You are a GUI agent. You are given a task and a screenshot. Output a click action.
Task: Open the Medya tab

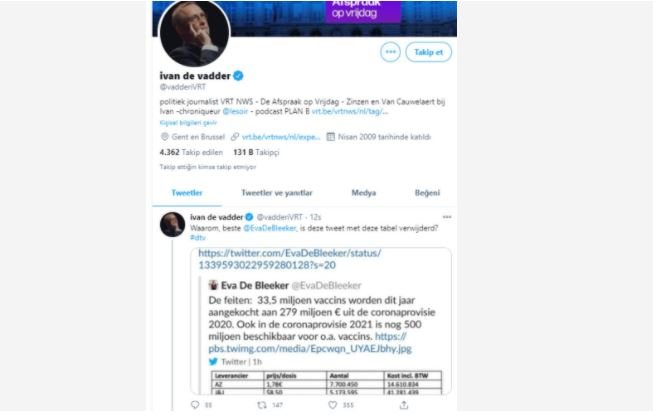tap(364, 193)
